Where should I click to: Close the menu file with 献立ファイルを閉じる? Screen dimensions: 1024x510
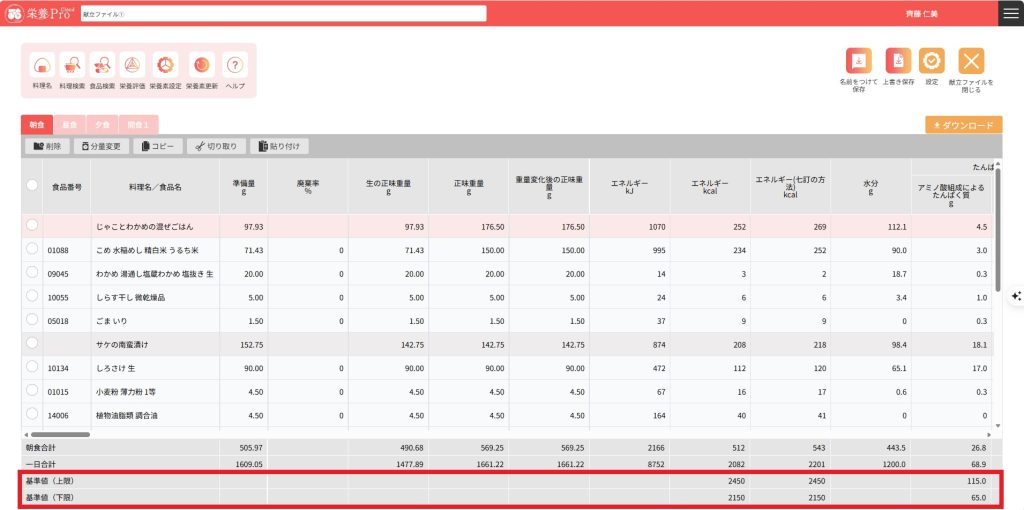click(x=971, y=62)
